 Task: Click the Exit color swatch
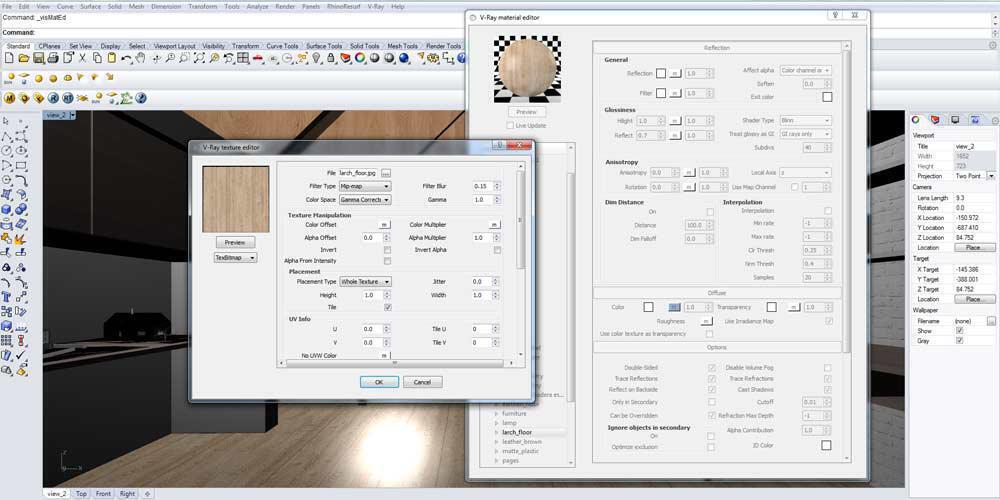click(827, 97)
